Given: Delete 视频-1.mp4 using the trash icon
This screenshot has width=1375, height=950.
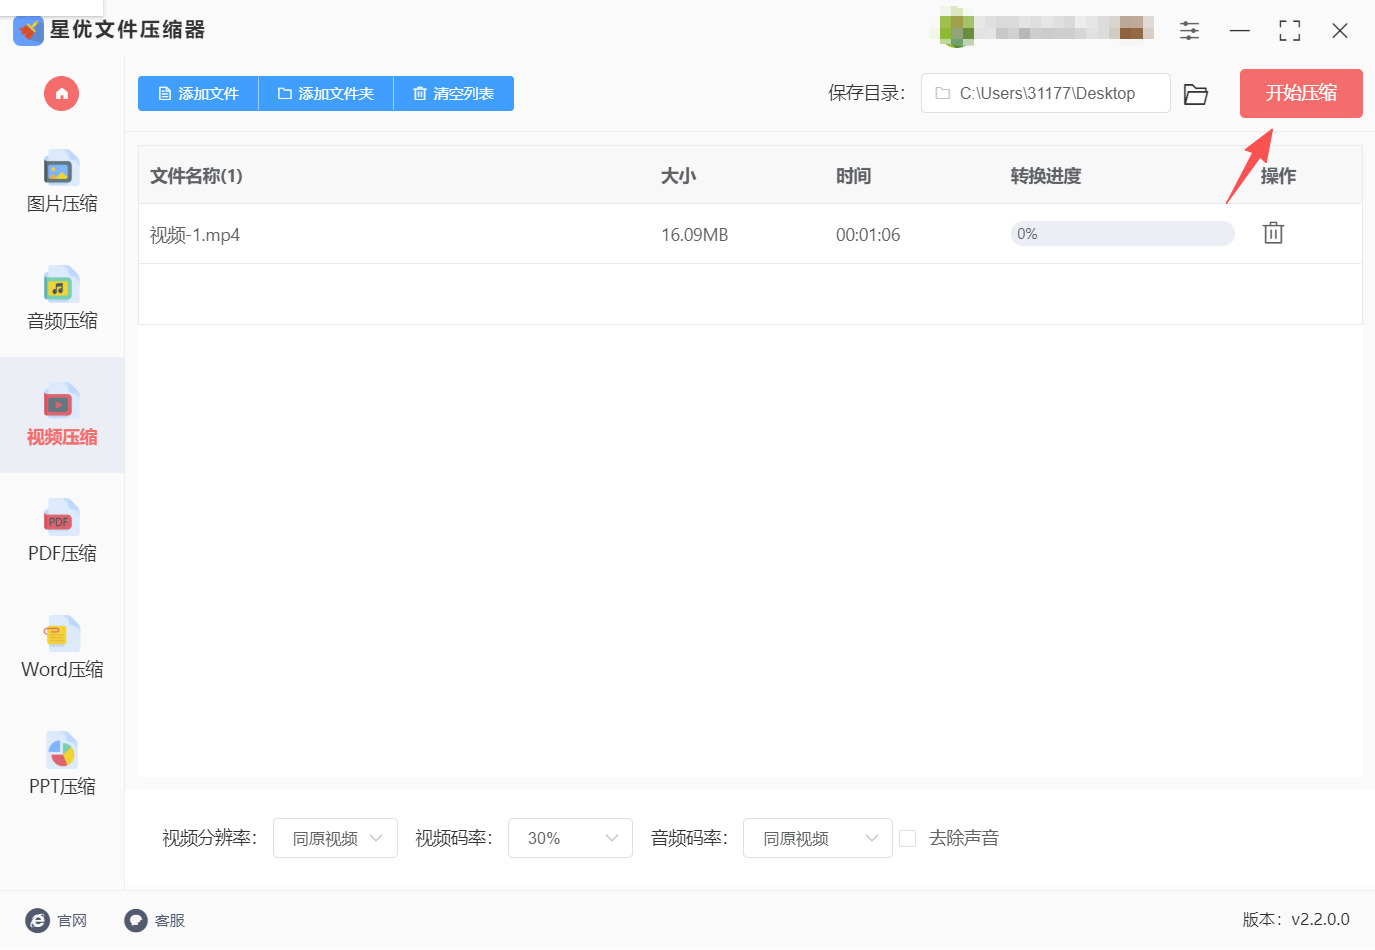Looking at the screenshot, I should point(1273,233).
